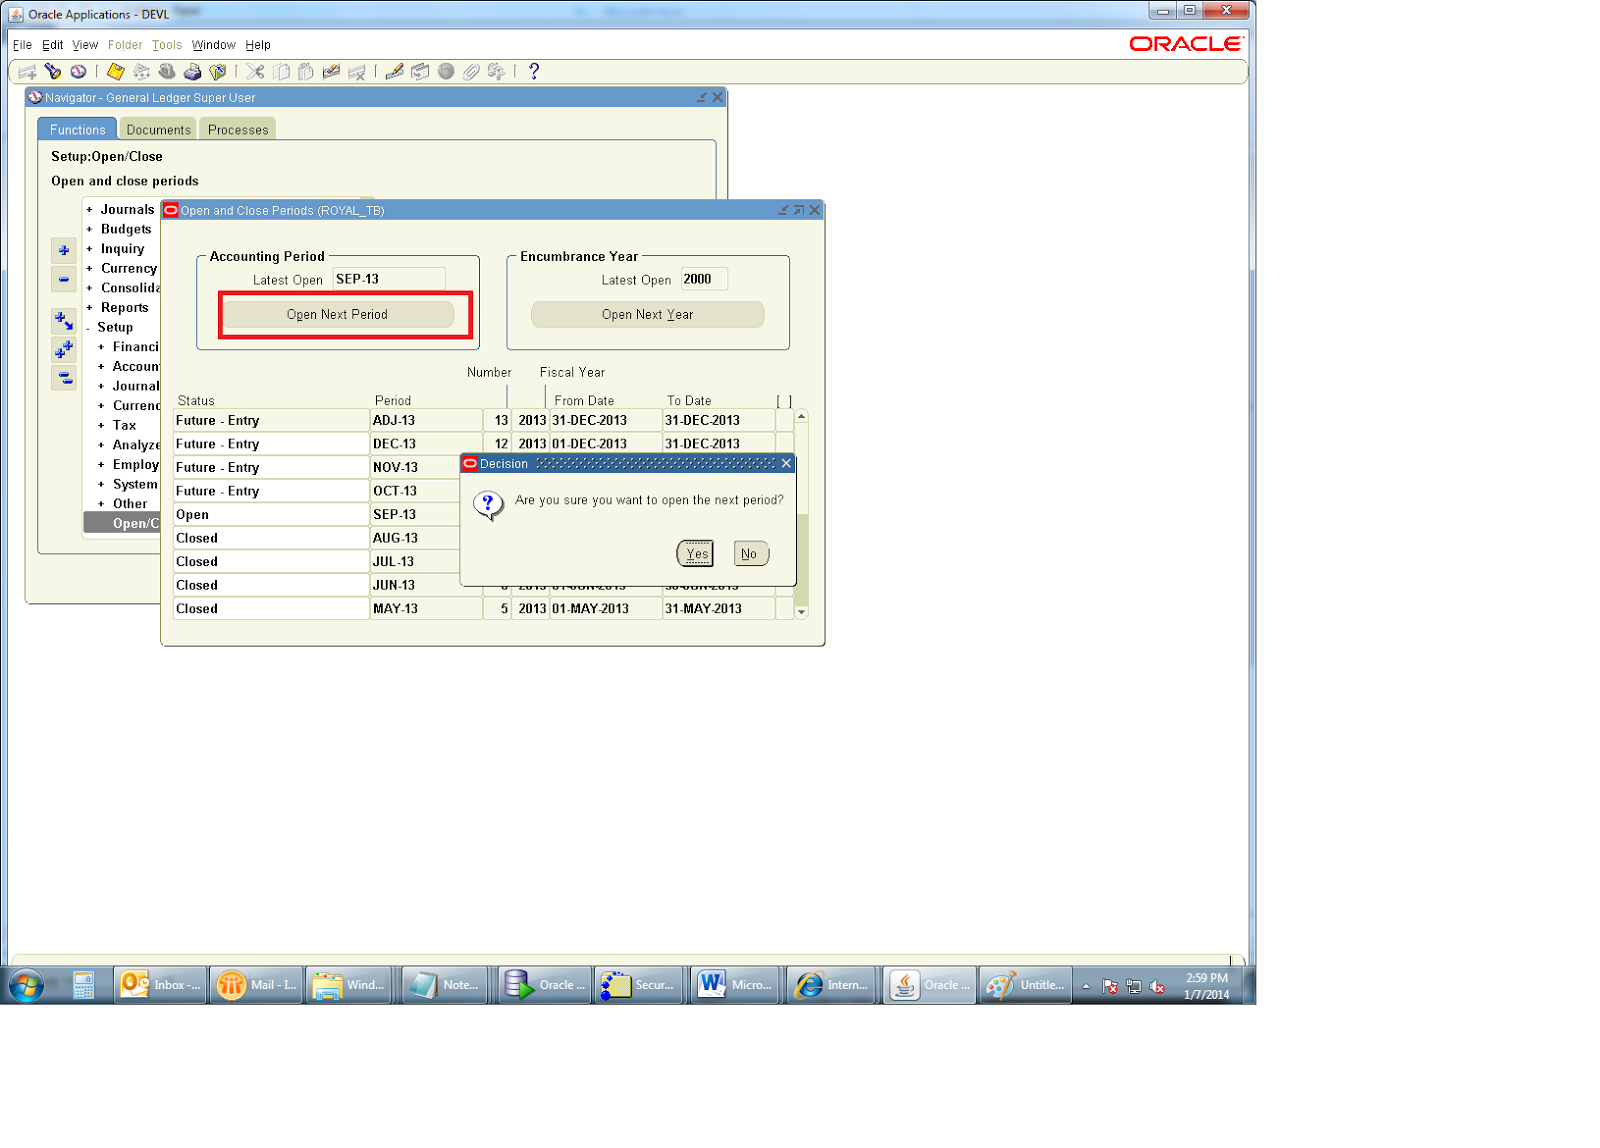Click the Latest Open period field SEP-13
This screenshot has height=1148, width=1600.
click(389, 279)
